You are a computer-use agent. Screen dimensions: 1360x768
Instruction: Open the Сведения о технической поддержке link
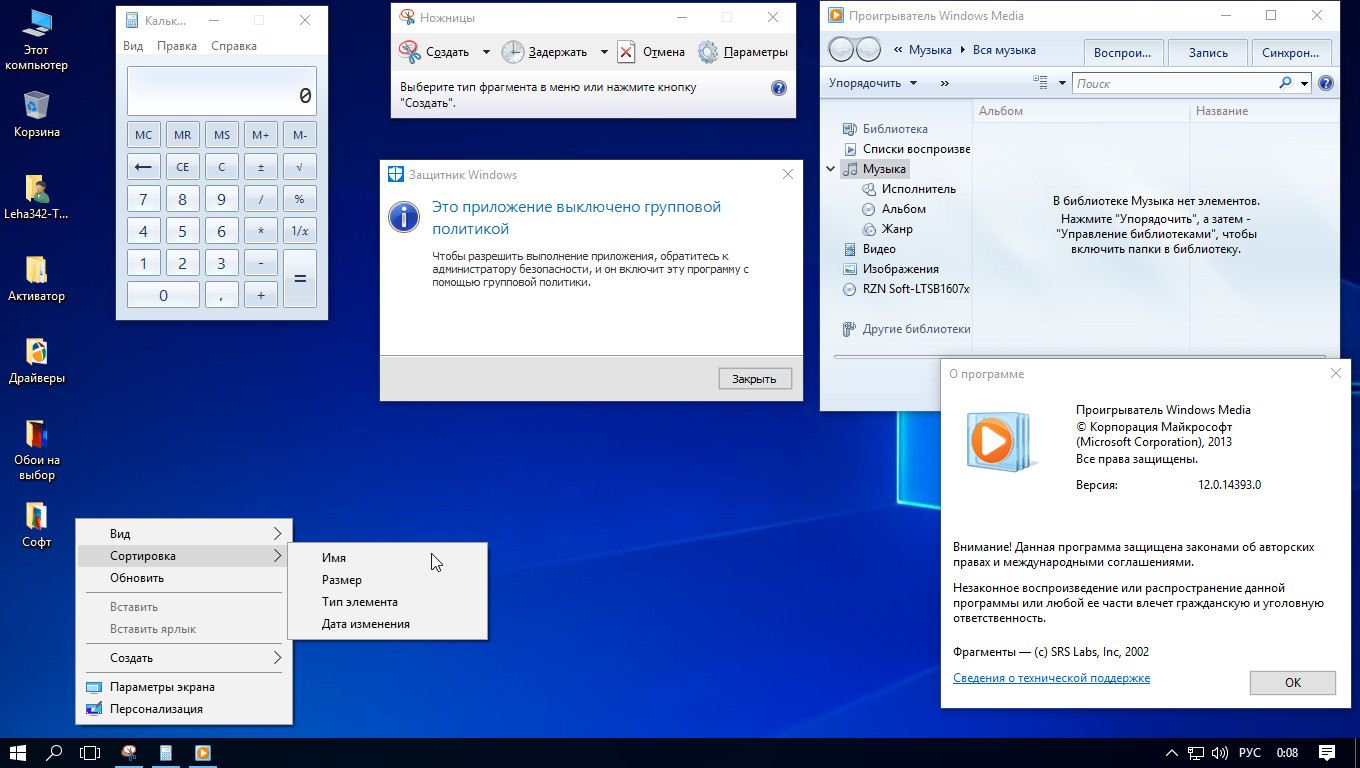click(1051, 678)
